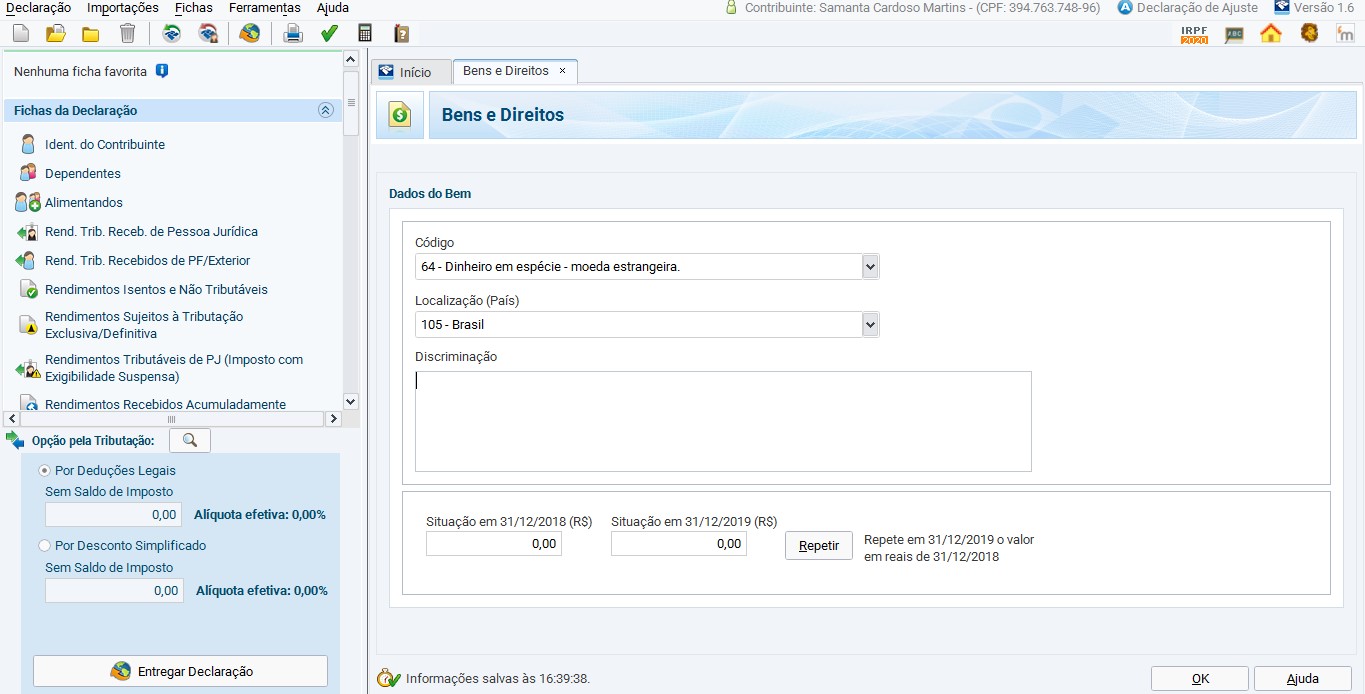Select Por Deduções Legais radio option
The height and width of the screenshot is (694, 1365).
tap(44, 470)
